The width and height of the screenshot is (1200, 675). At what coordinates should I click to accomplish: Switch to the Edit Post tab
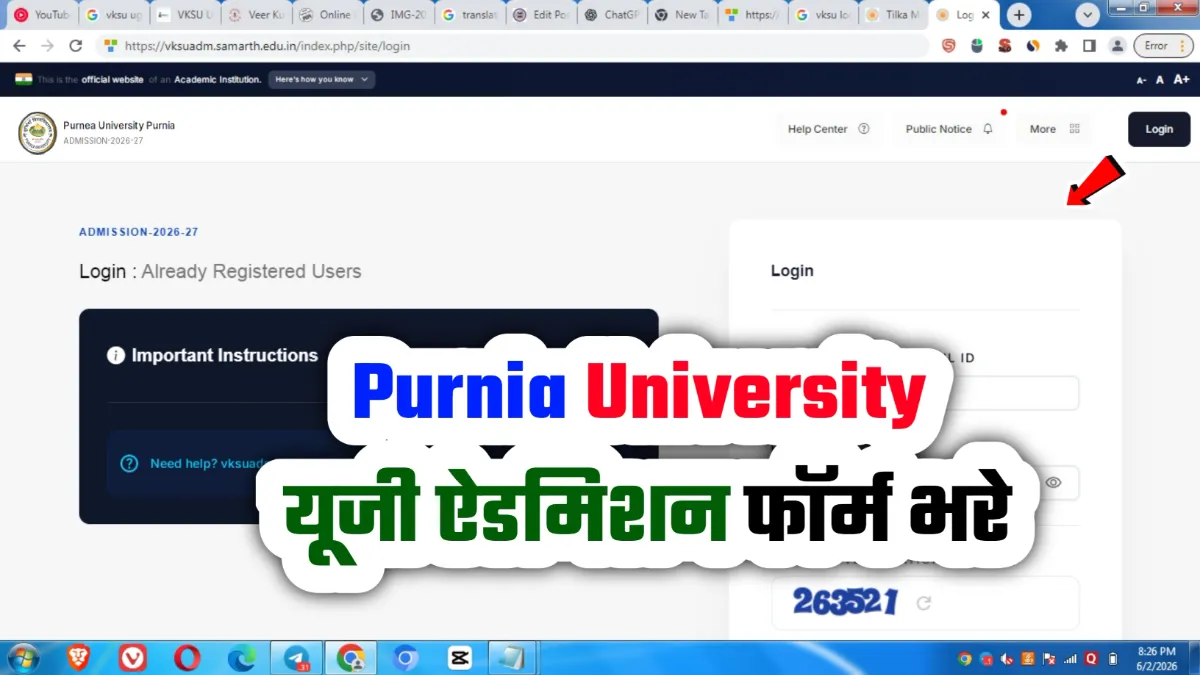(x=541, y=15)
